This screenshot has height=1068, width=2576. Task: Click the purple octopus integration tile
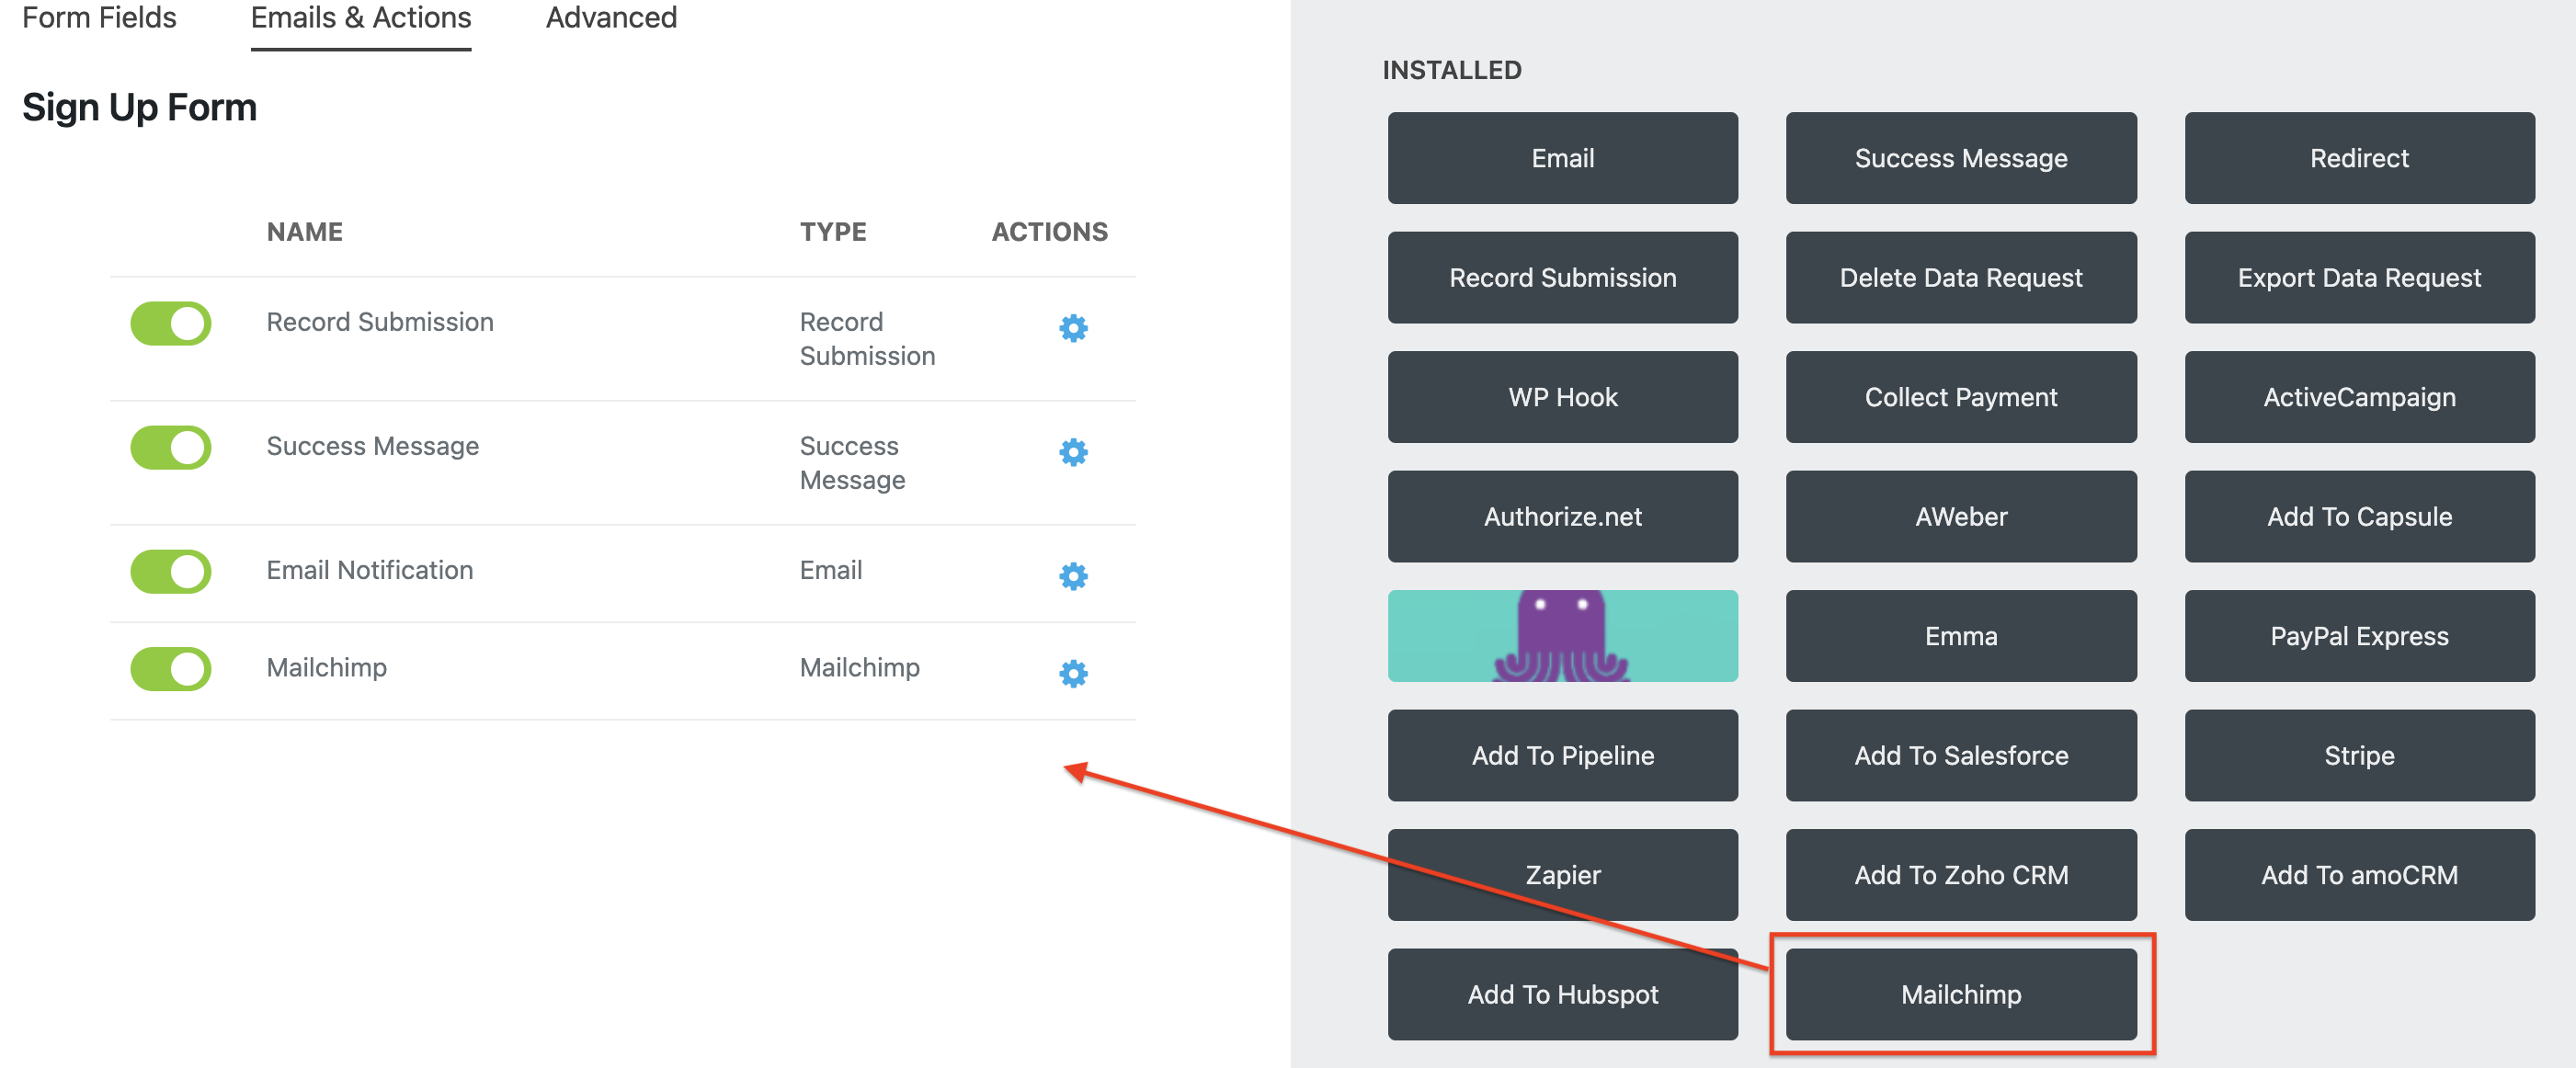coord(1562,636)
